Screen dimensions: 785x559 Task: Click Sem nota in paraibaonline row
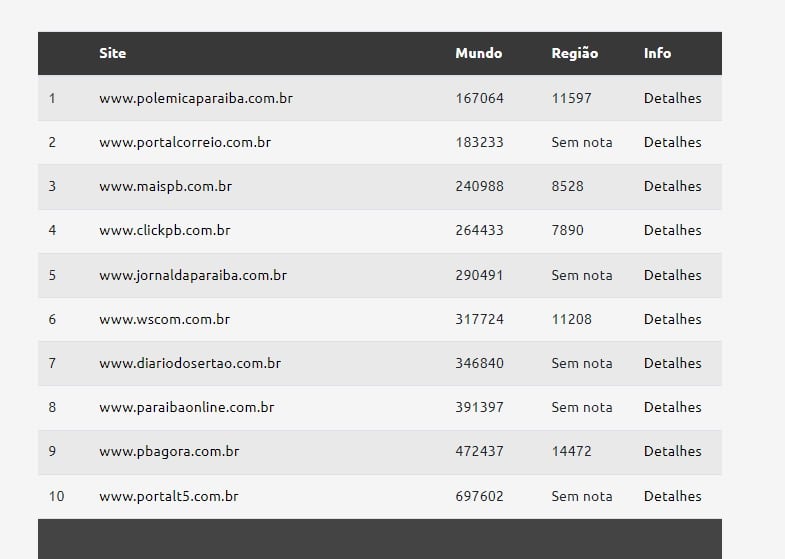pyautogui.click(x=582, y=407)
